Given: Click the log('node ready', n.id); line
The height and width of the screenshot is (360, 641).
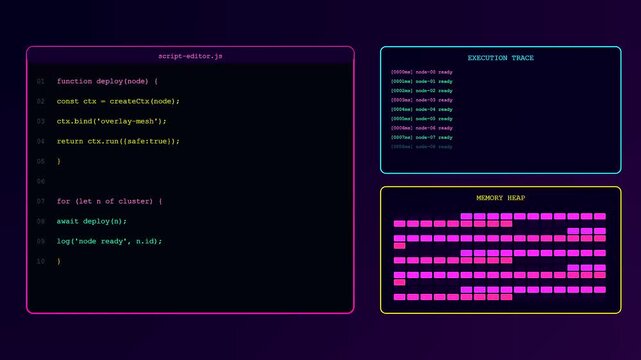Looking at the screenshot, I should click(x=109, y=241).
